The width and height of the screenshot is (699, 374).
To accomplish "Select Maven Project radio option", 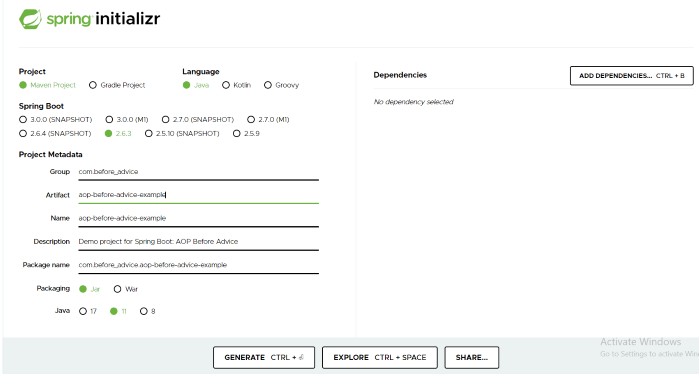I will pyautogui.click(x=47, y=85).
